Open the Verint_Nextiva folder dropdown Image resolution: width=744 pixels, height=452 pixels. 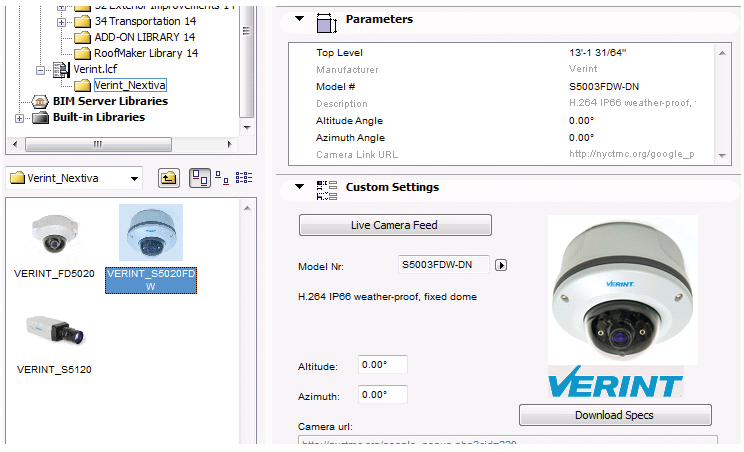point(134,179)
